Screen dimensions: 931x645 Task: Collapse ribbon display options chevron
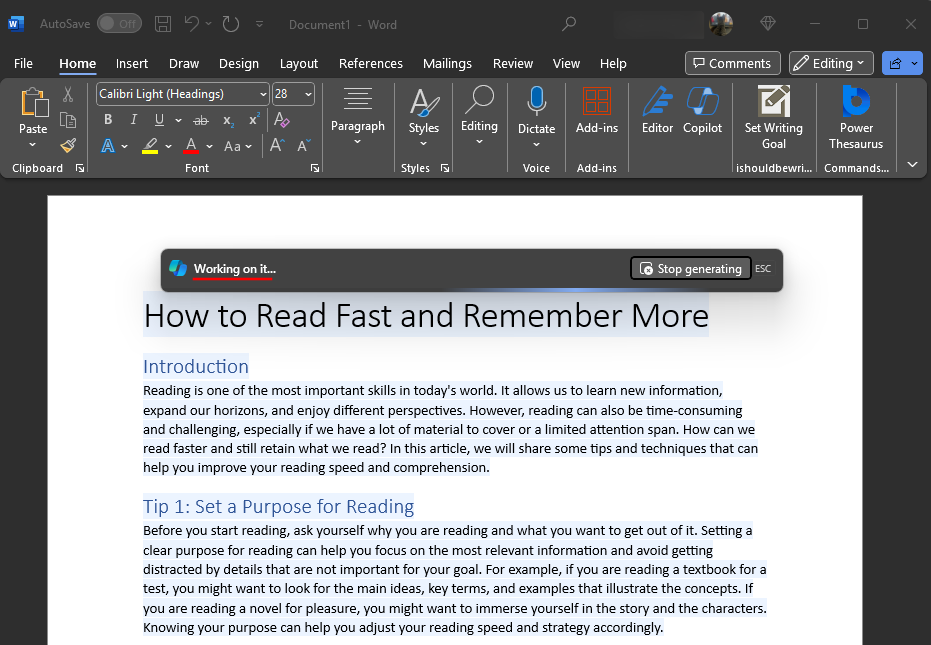tap(913, 165)
